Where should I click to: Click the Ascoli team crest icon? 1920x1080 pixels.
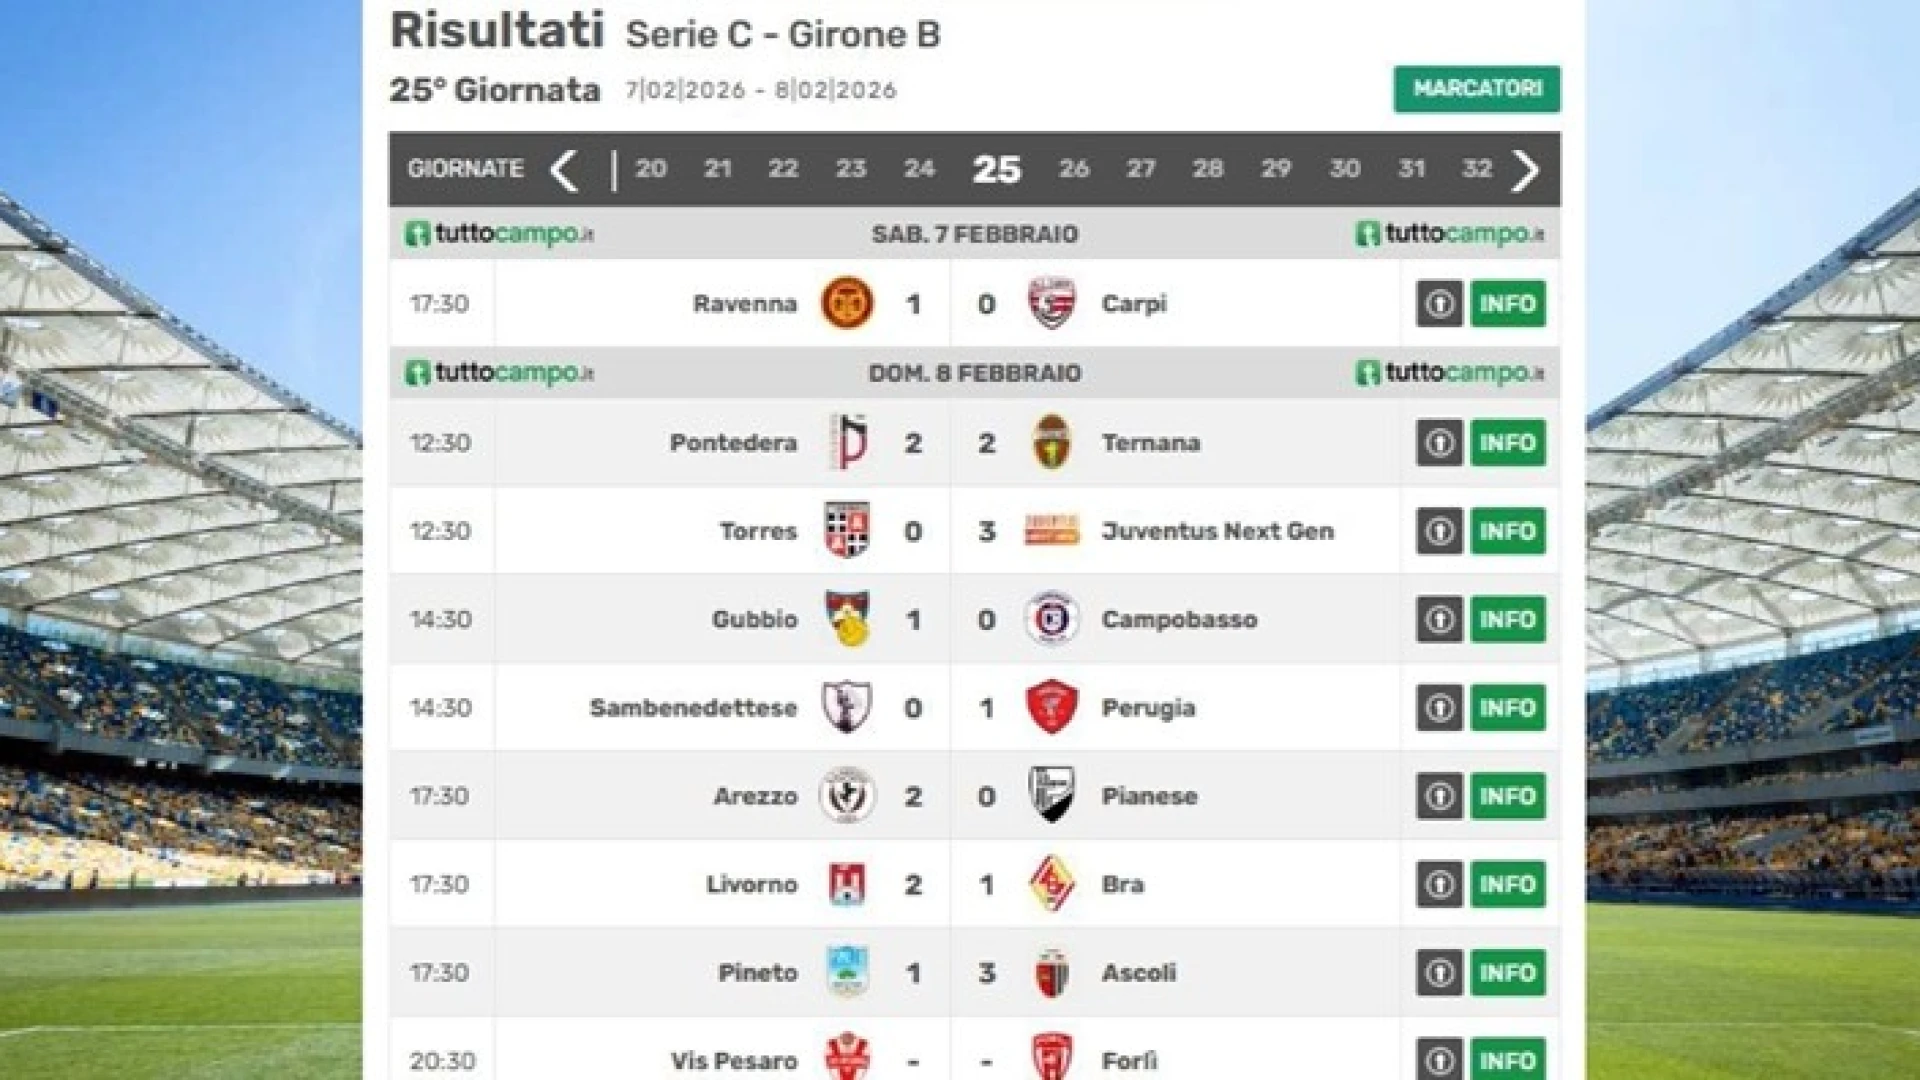pyautogui.click(x=1051, y=972)
